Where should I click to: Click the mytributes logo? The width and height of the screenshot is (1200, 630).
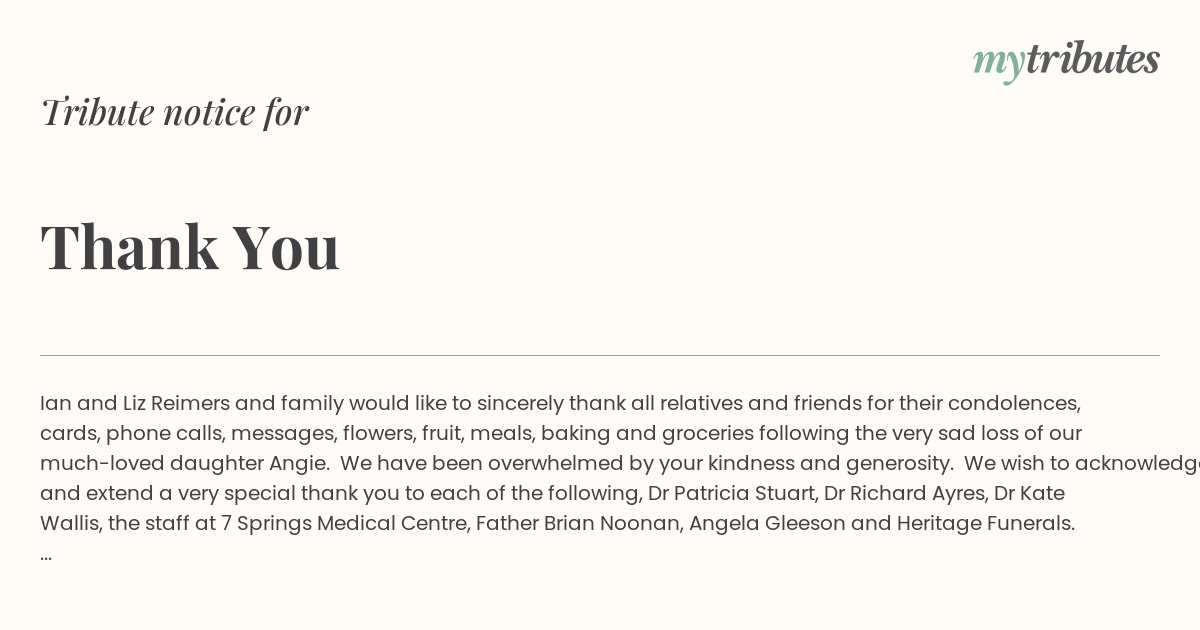click(x=1066, y=60)
